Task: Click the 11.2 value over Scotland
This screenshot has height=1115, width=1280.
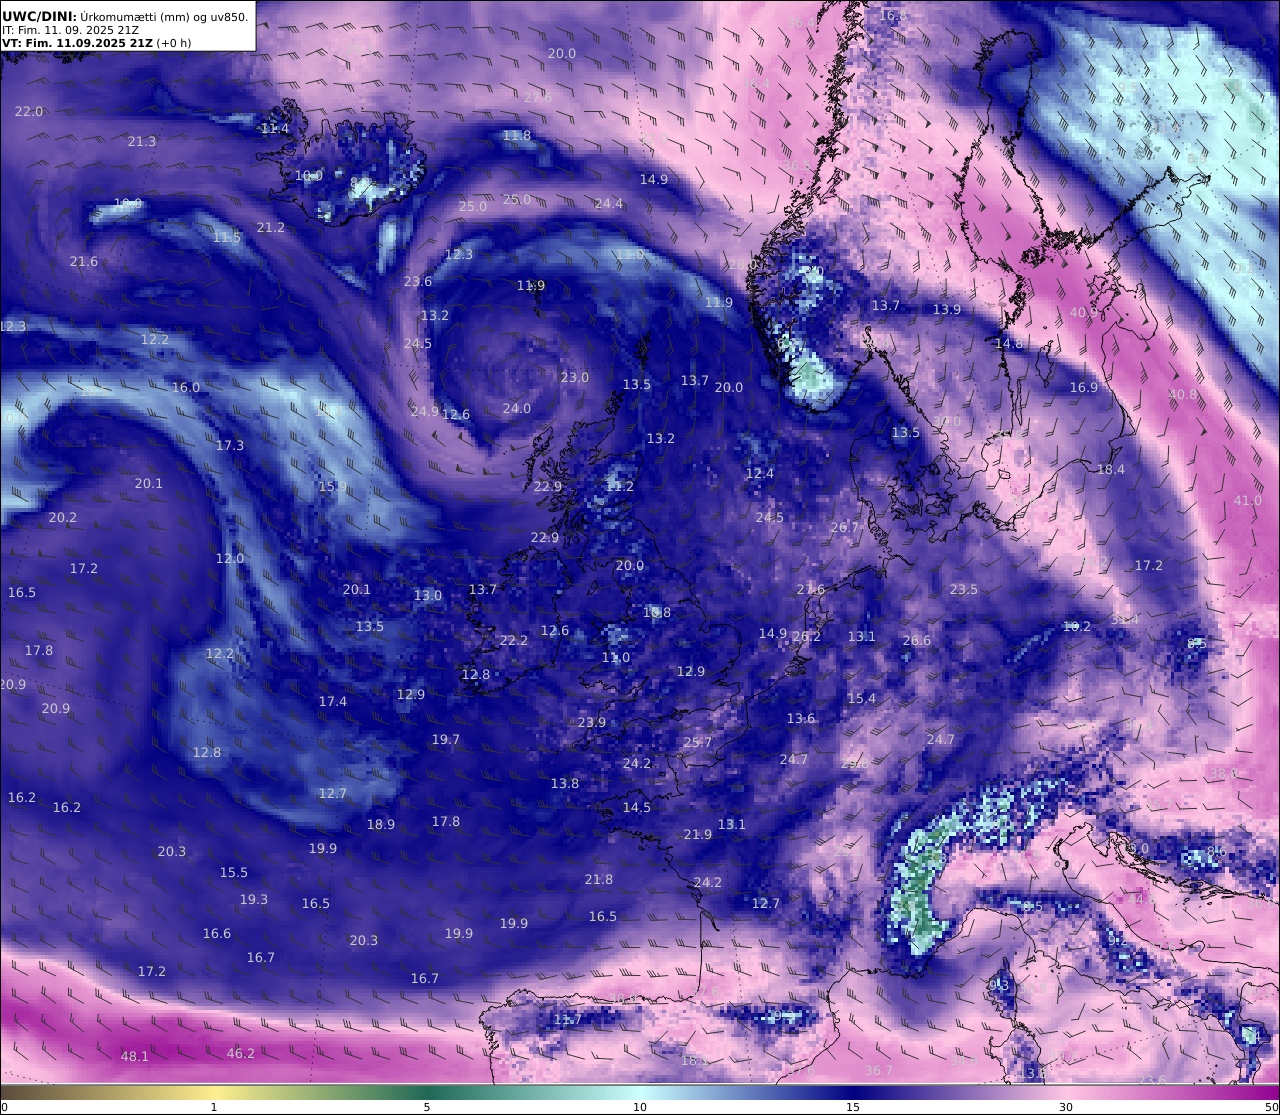Action: pyautogui.click(x=620, y=486)
